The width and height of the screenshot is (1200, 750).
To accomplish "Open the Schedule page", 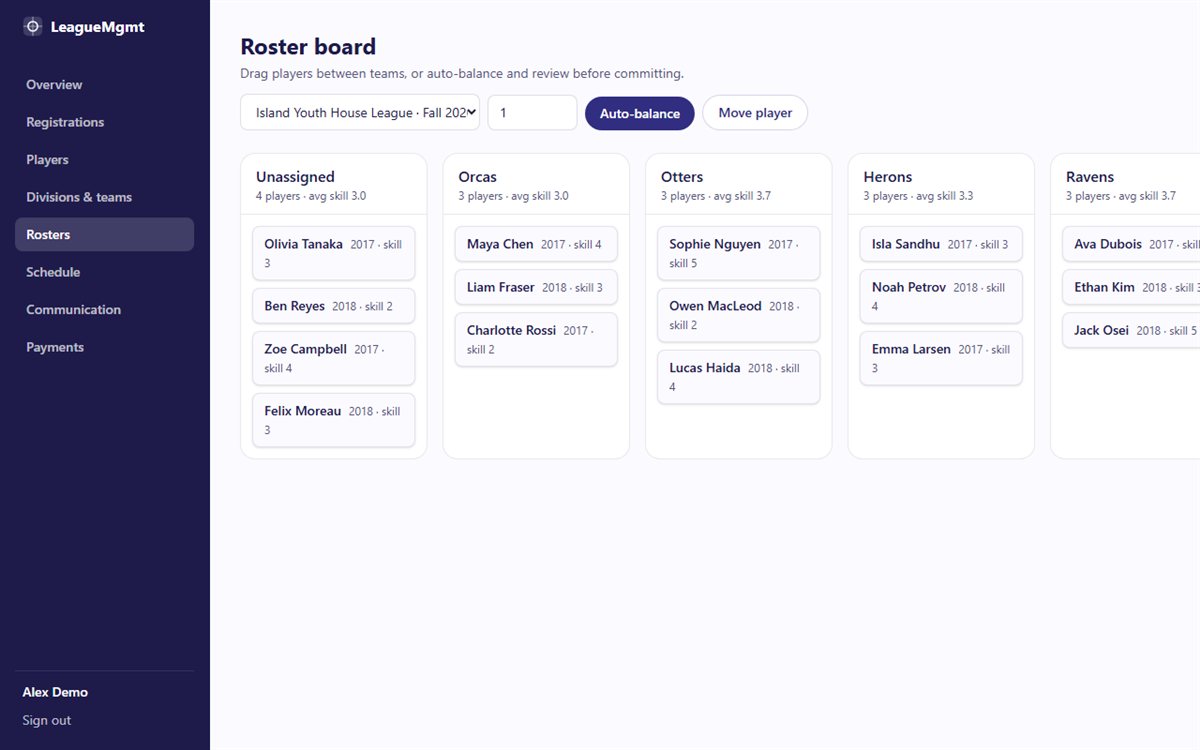I will pos(104,272).
